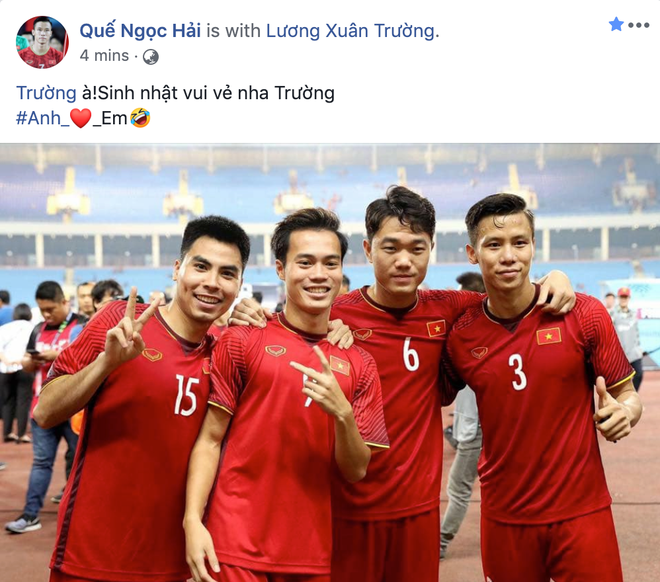Open tagged Lương Xuân Trường profile link

[350, 31]
